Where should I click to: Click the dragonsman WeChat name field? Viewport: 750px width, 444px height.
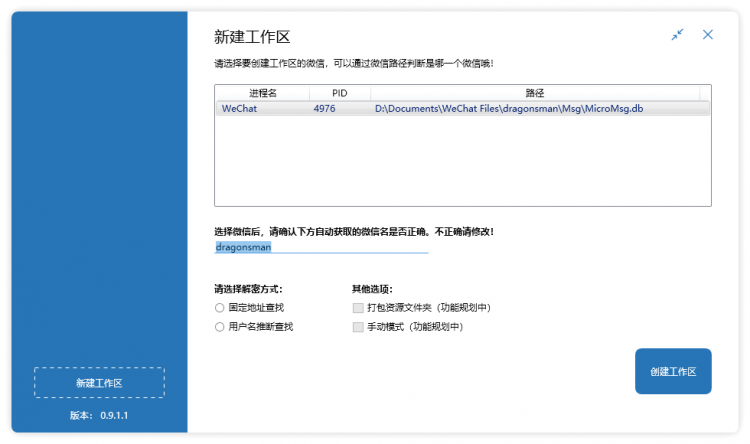coord(321,247)
